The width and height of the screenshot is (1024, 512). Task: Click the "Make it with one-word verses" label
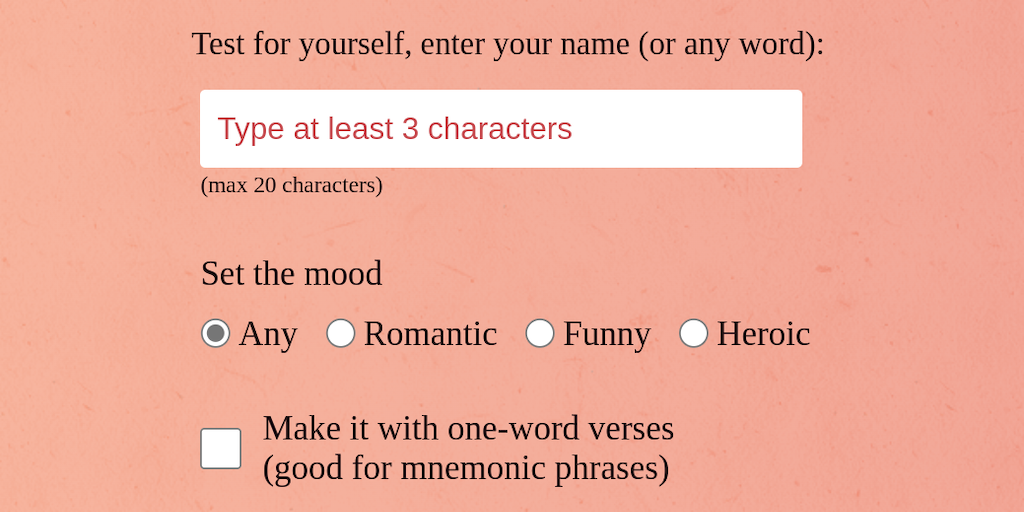click(x=468, y=428)
